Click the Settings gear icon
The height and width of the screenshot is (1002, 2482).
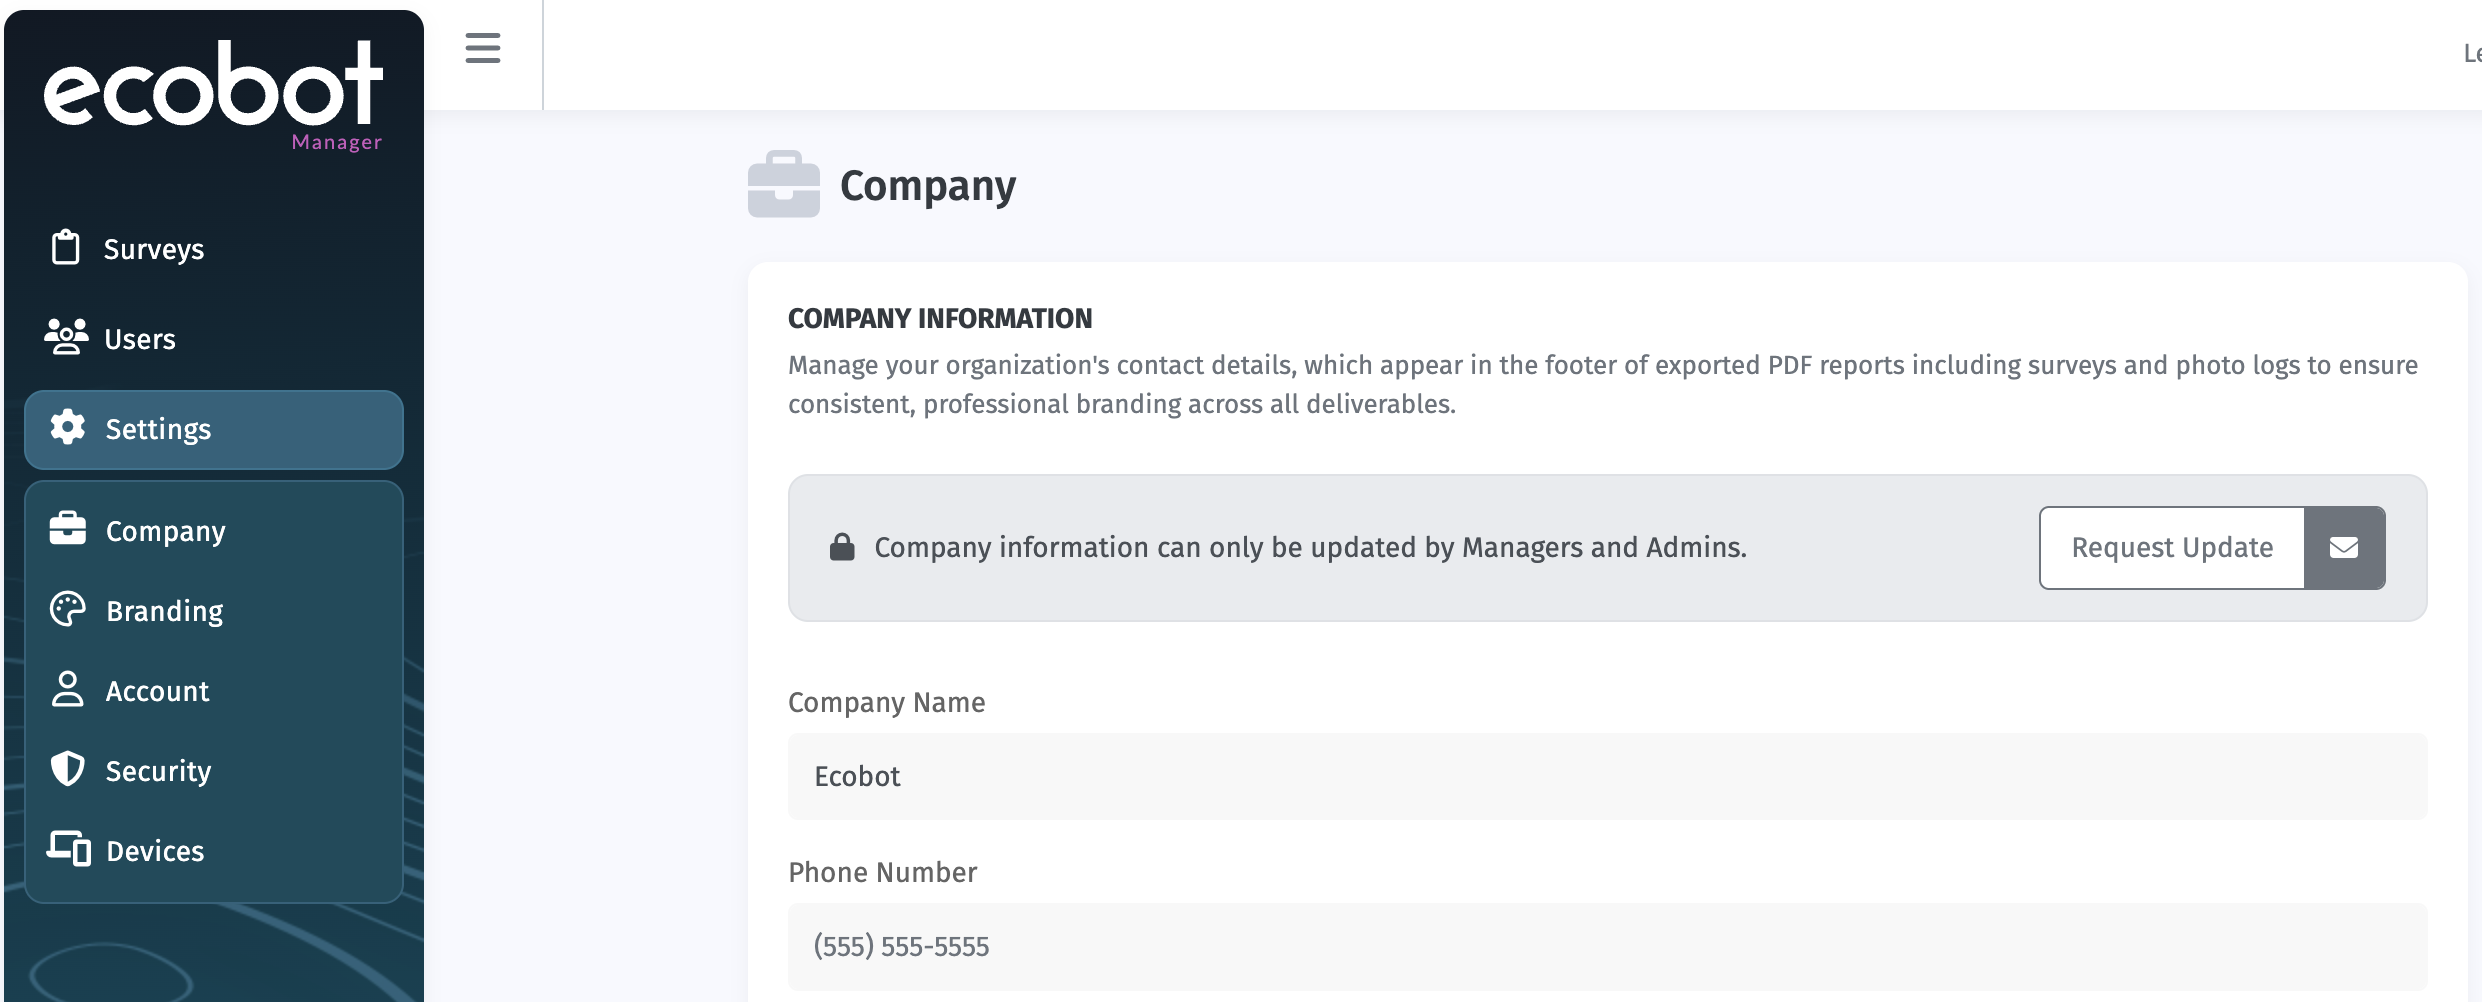coord(68,427)
